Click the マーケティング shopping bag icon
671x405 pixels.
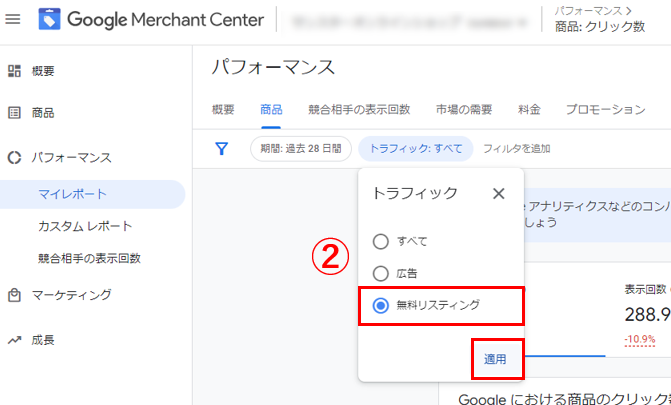14,295
